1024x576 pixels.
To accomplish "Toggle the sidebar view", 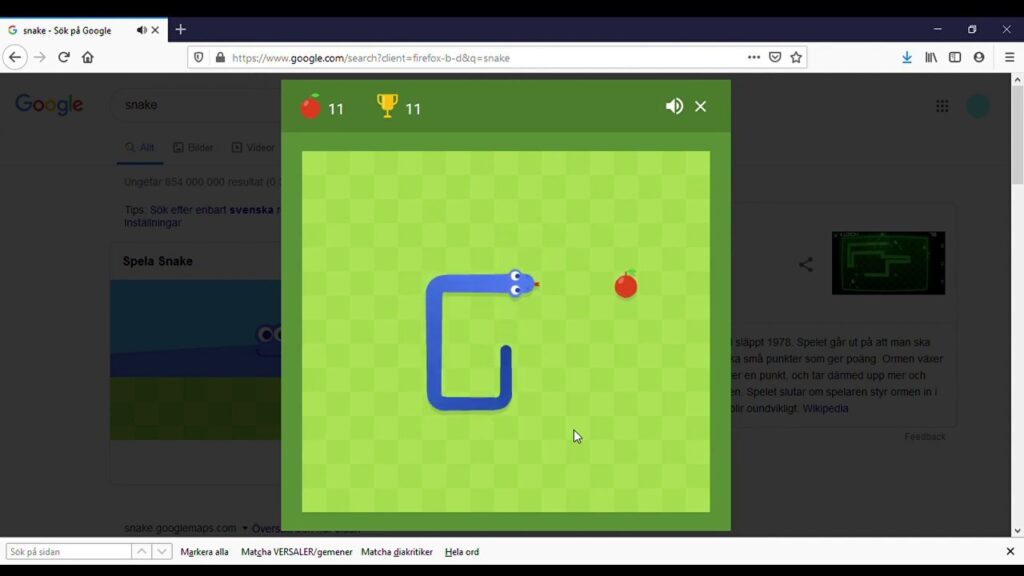I will (x=955, y=57).
